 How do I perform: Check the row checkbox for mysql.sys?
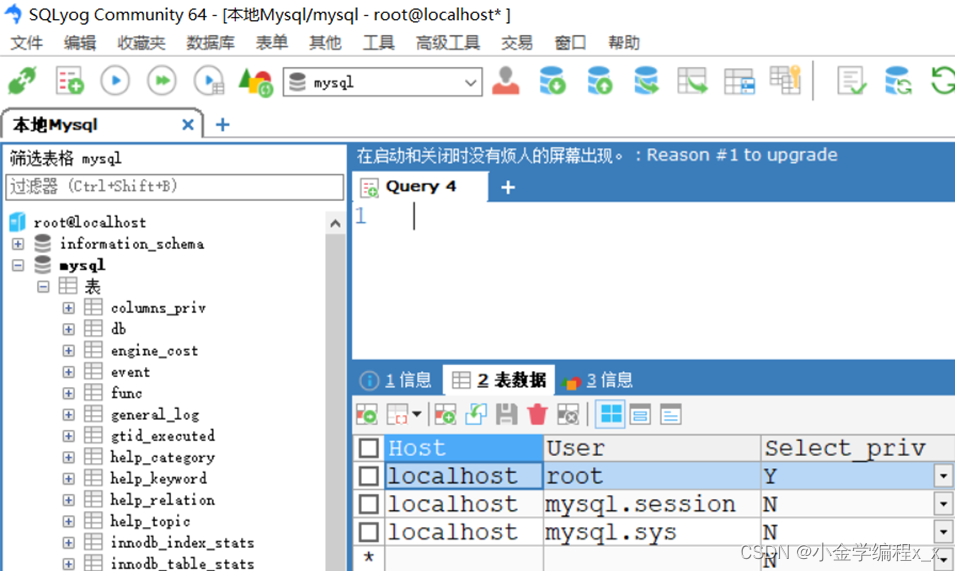pyautogui.click(x=368, y=532)
